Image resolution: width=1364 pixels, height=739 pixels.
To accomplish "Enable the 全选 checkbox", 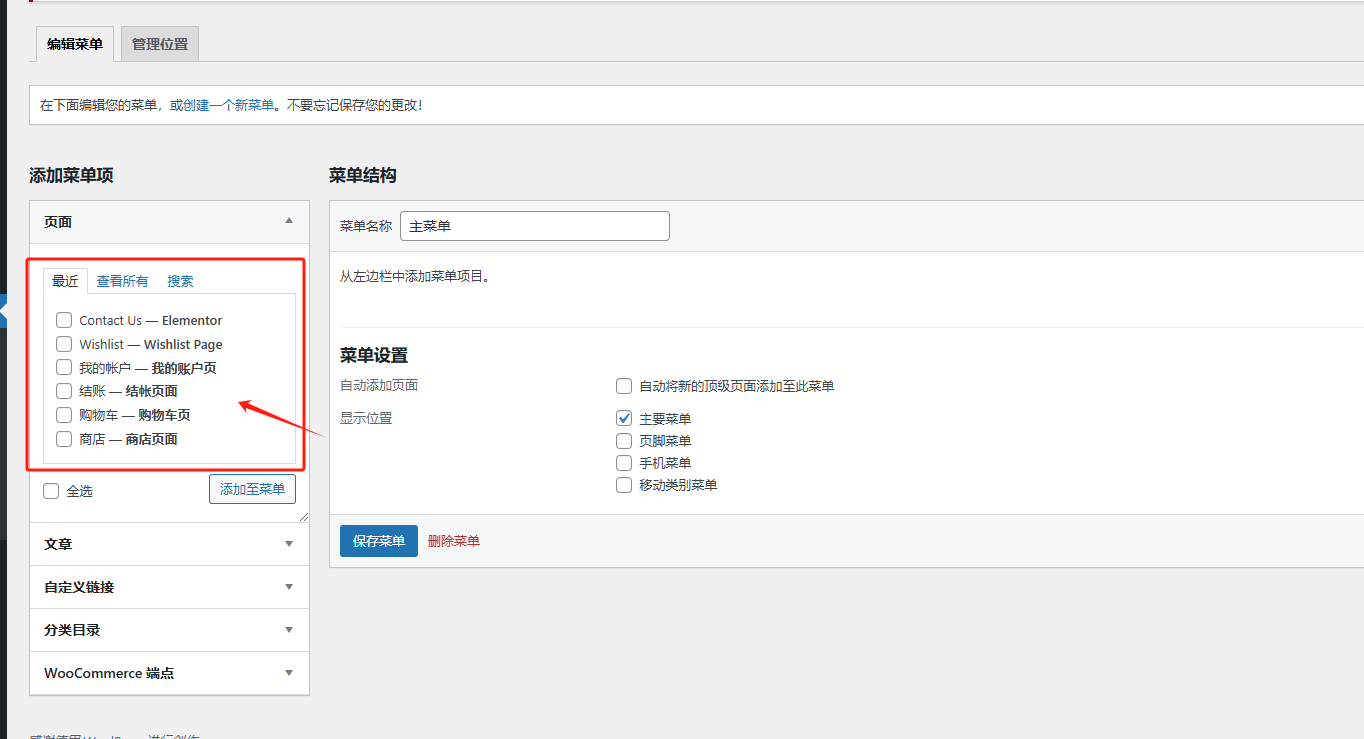I will tap(51, 490).
